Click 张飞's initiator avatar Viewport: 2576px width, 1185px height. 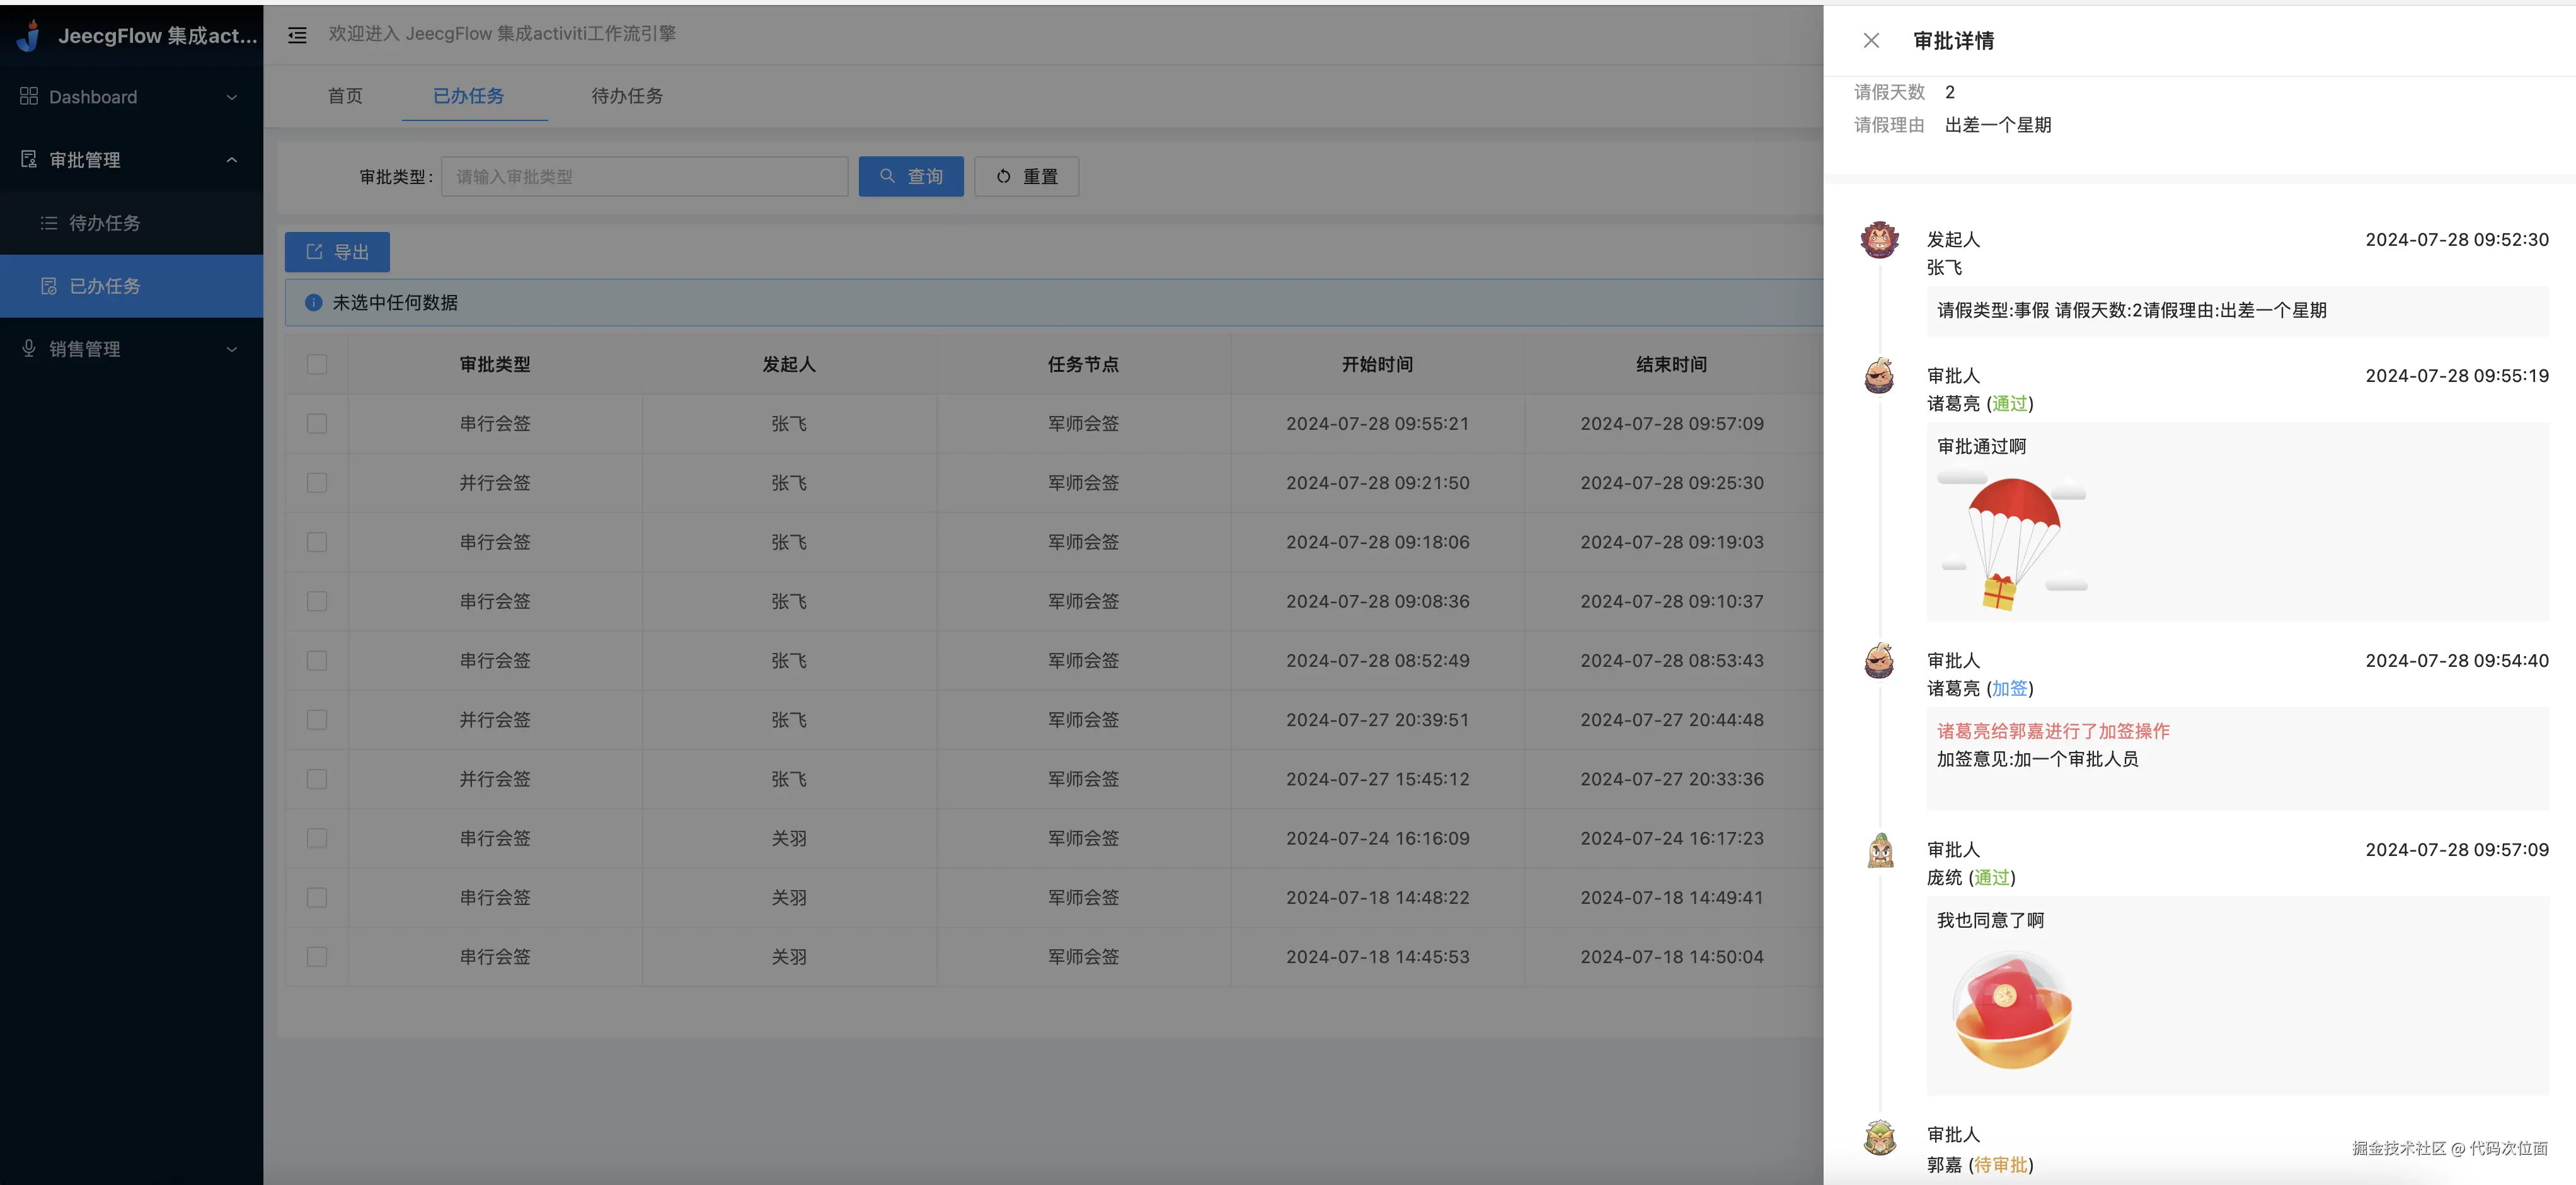point(1879,240)
